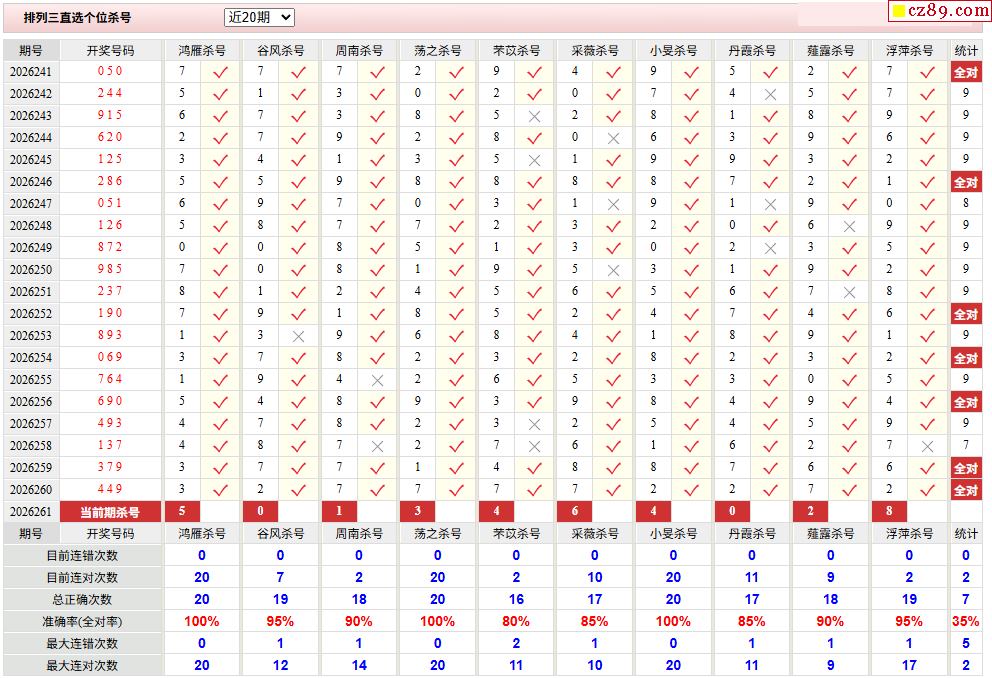This screenshot has width=992, height=678.
Task: Click gray X mark in 周南杀号 row 2026255
Action: pos(378,381)
